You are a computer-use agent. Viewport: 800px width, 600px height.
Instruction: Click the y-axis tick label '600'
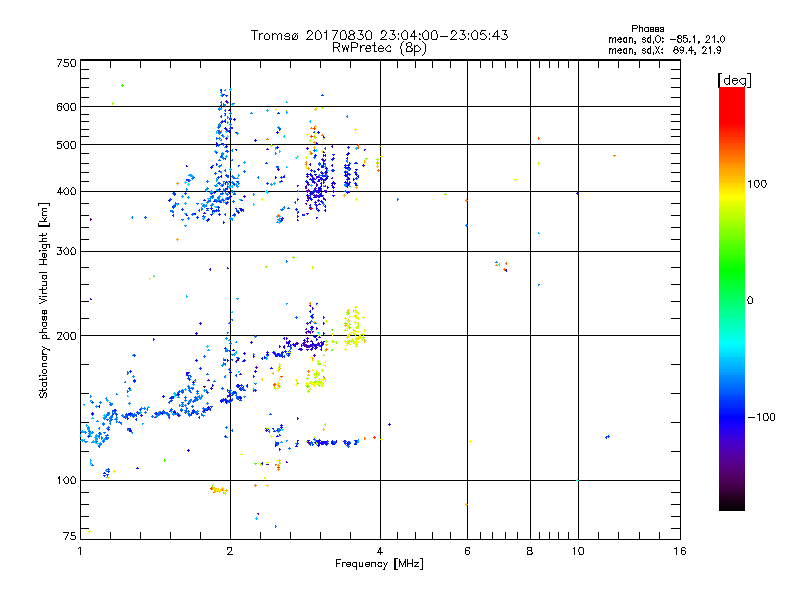(x=66, y=107)
